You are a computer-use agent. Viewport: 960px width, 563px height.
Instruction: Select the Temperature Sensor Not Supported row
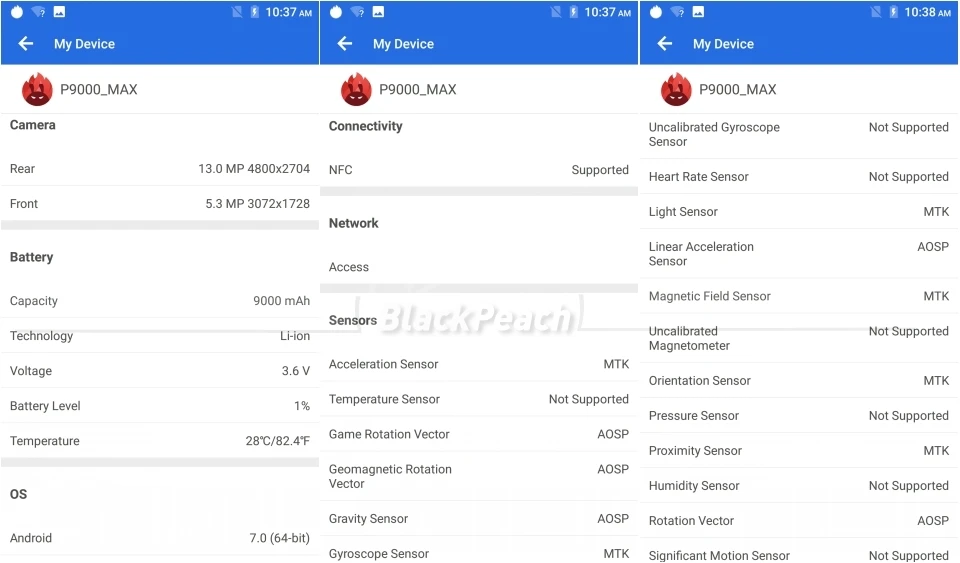click(x=479, y=399)
